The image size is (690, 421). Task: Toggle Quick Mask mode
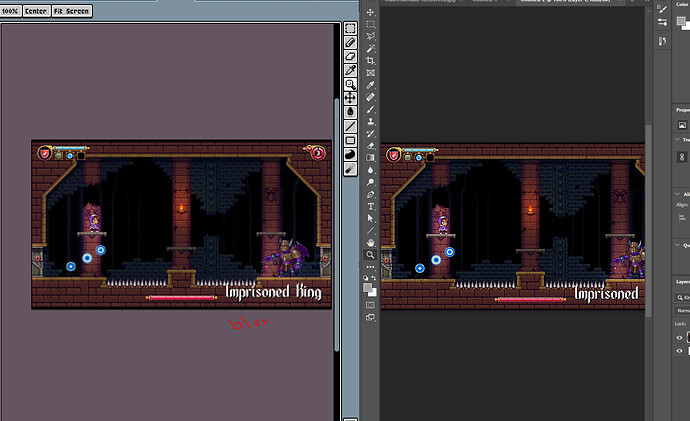[x=371, y=305]
